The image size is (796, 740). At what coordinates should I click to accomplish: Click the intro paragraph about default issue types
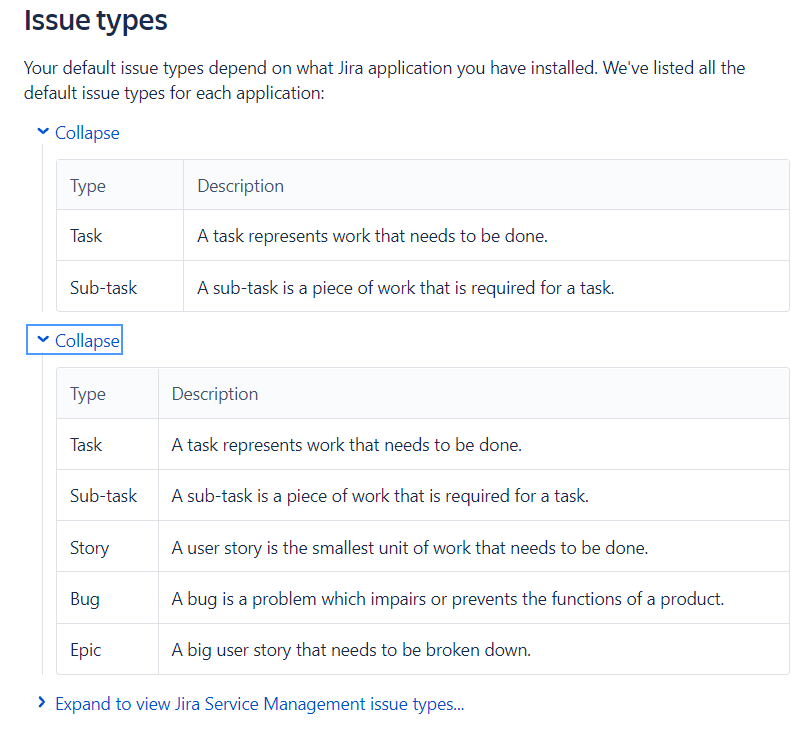click(x=384, y=80)
